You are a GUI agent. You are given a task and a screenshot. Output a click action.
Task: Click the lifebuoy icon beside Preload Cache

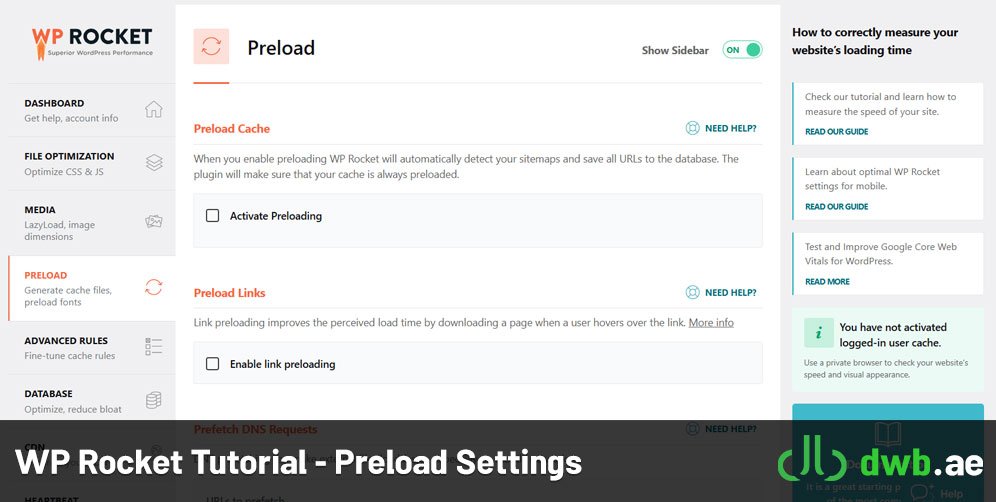point(692,128)
